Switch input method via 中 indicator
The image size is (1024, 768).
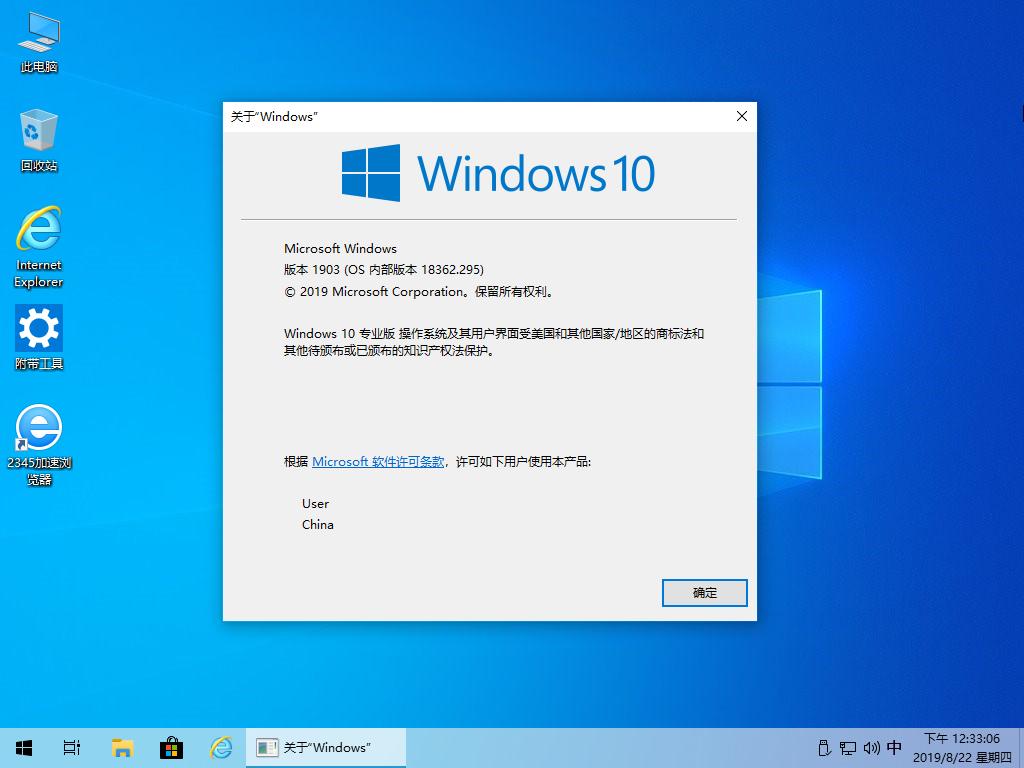pos(894,748)
